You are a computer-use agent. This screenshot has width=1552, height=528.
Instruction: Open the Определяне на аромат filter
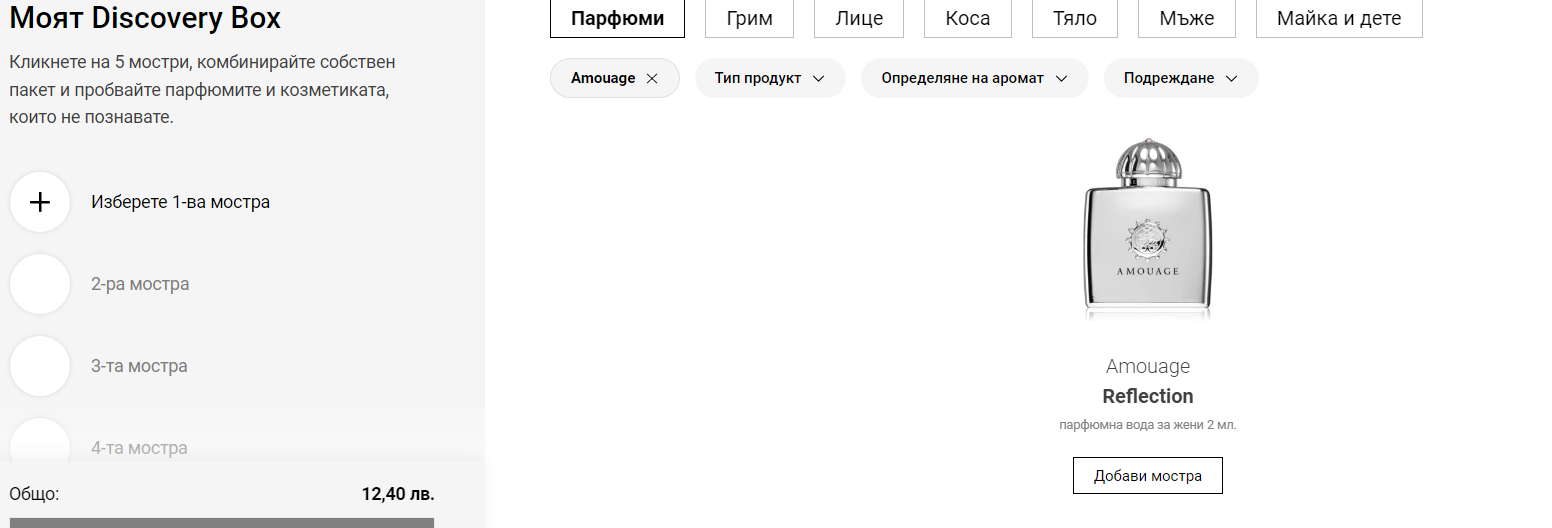974,78
